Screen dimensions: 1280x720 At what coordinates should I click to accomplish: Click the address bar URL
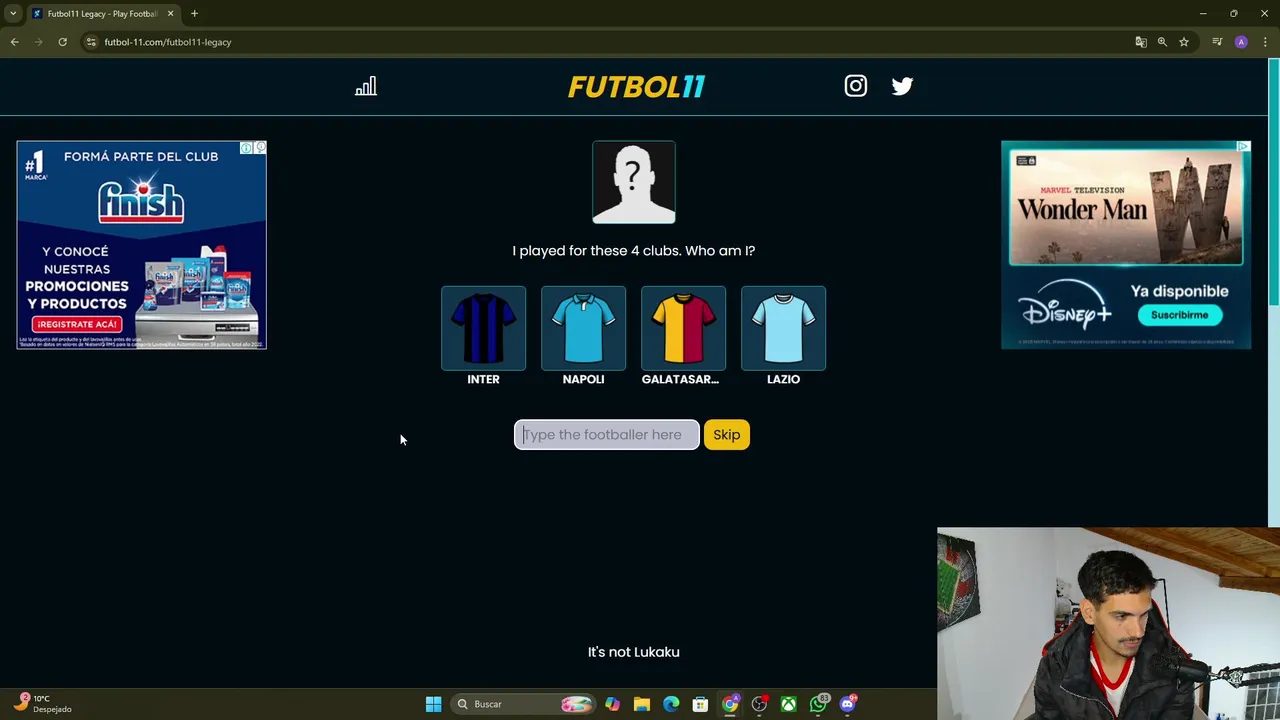(x=168, y=42)
